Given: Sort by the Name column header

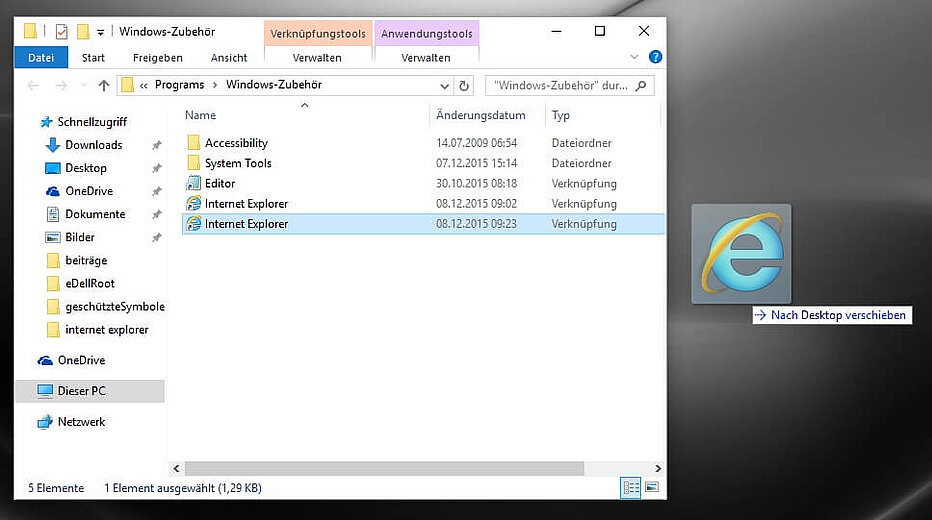Looking at the screenshot, I should click(x=200, y=115).
